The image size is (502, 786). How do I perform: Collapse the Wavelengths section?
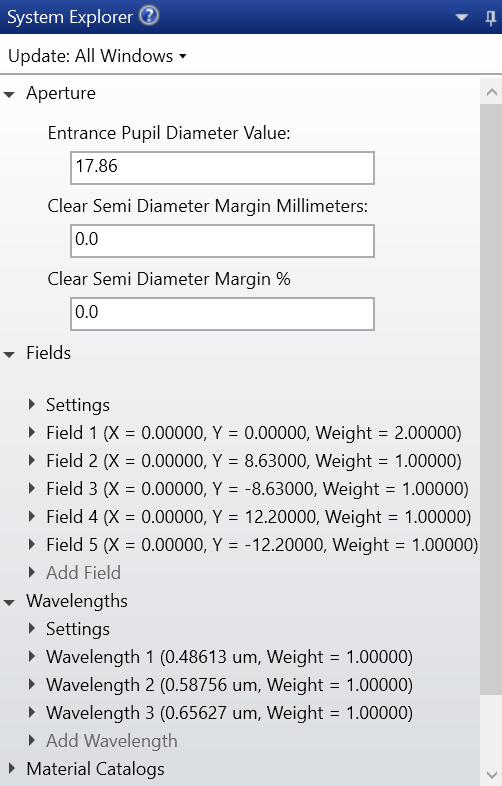(x=9, y=602)
